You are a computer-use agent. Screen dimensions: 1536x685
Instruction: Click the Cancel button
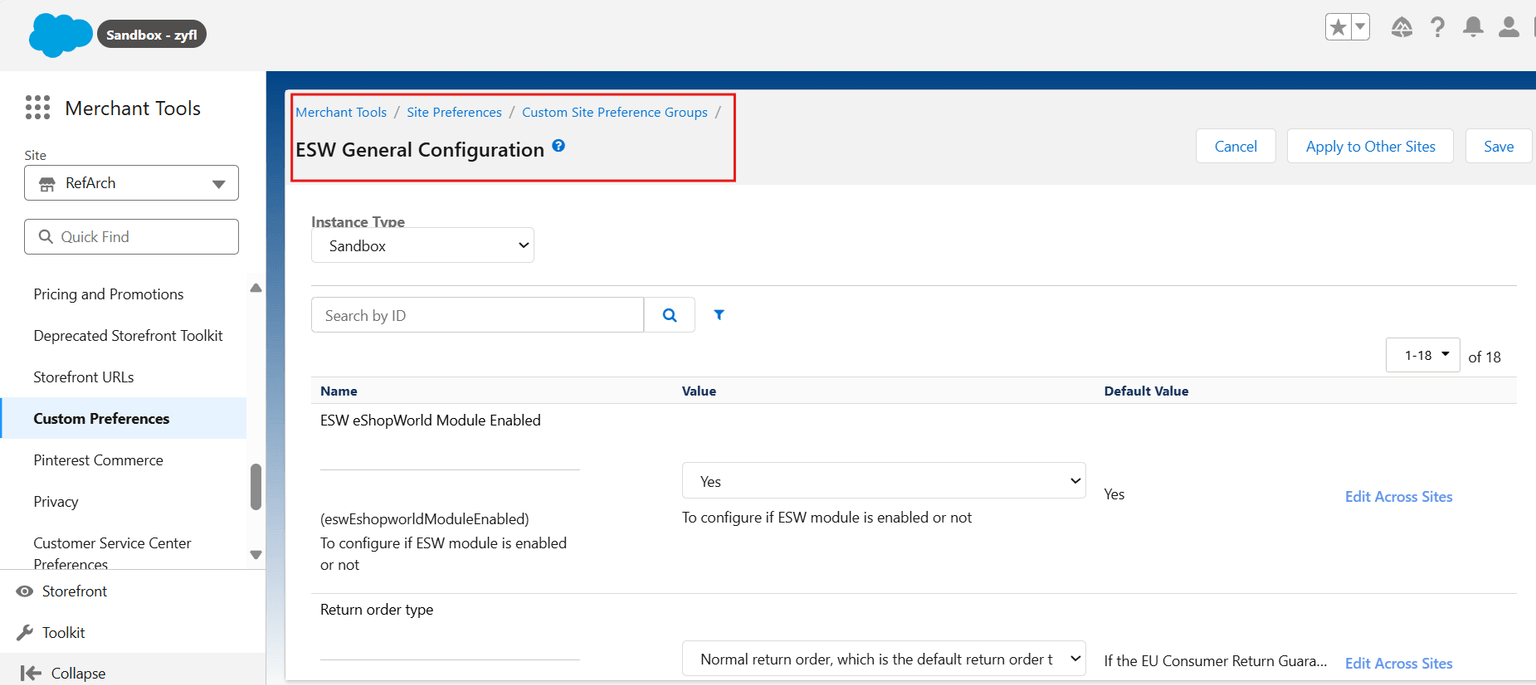coord(1236,146)
